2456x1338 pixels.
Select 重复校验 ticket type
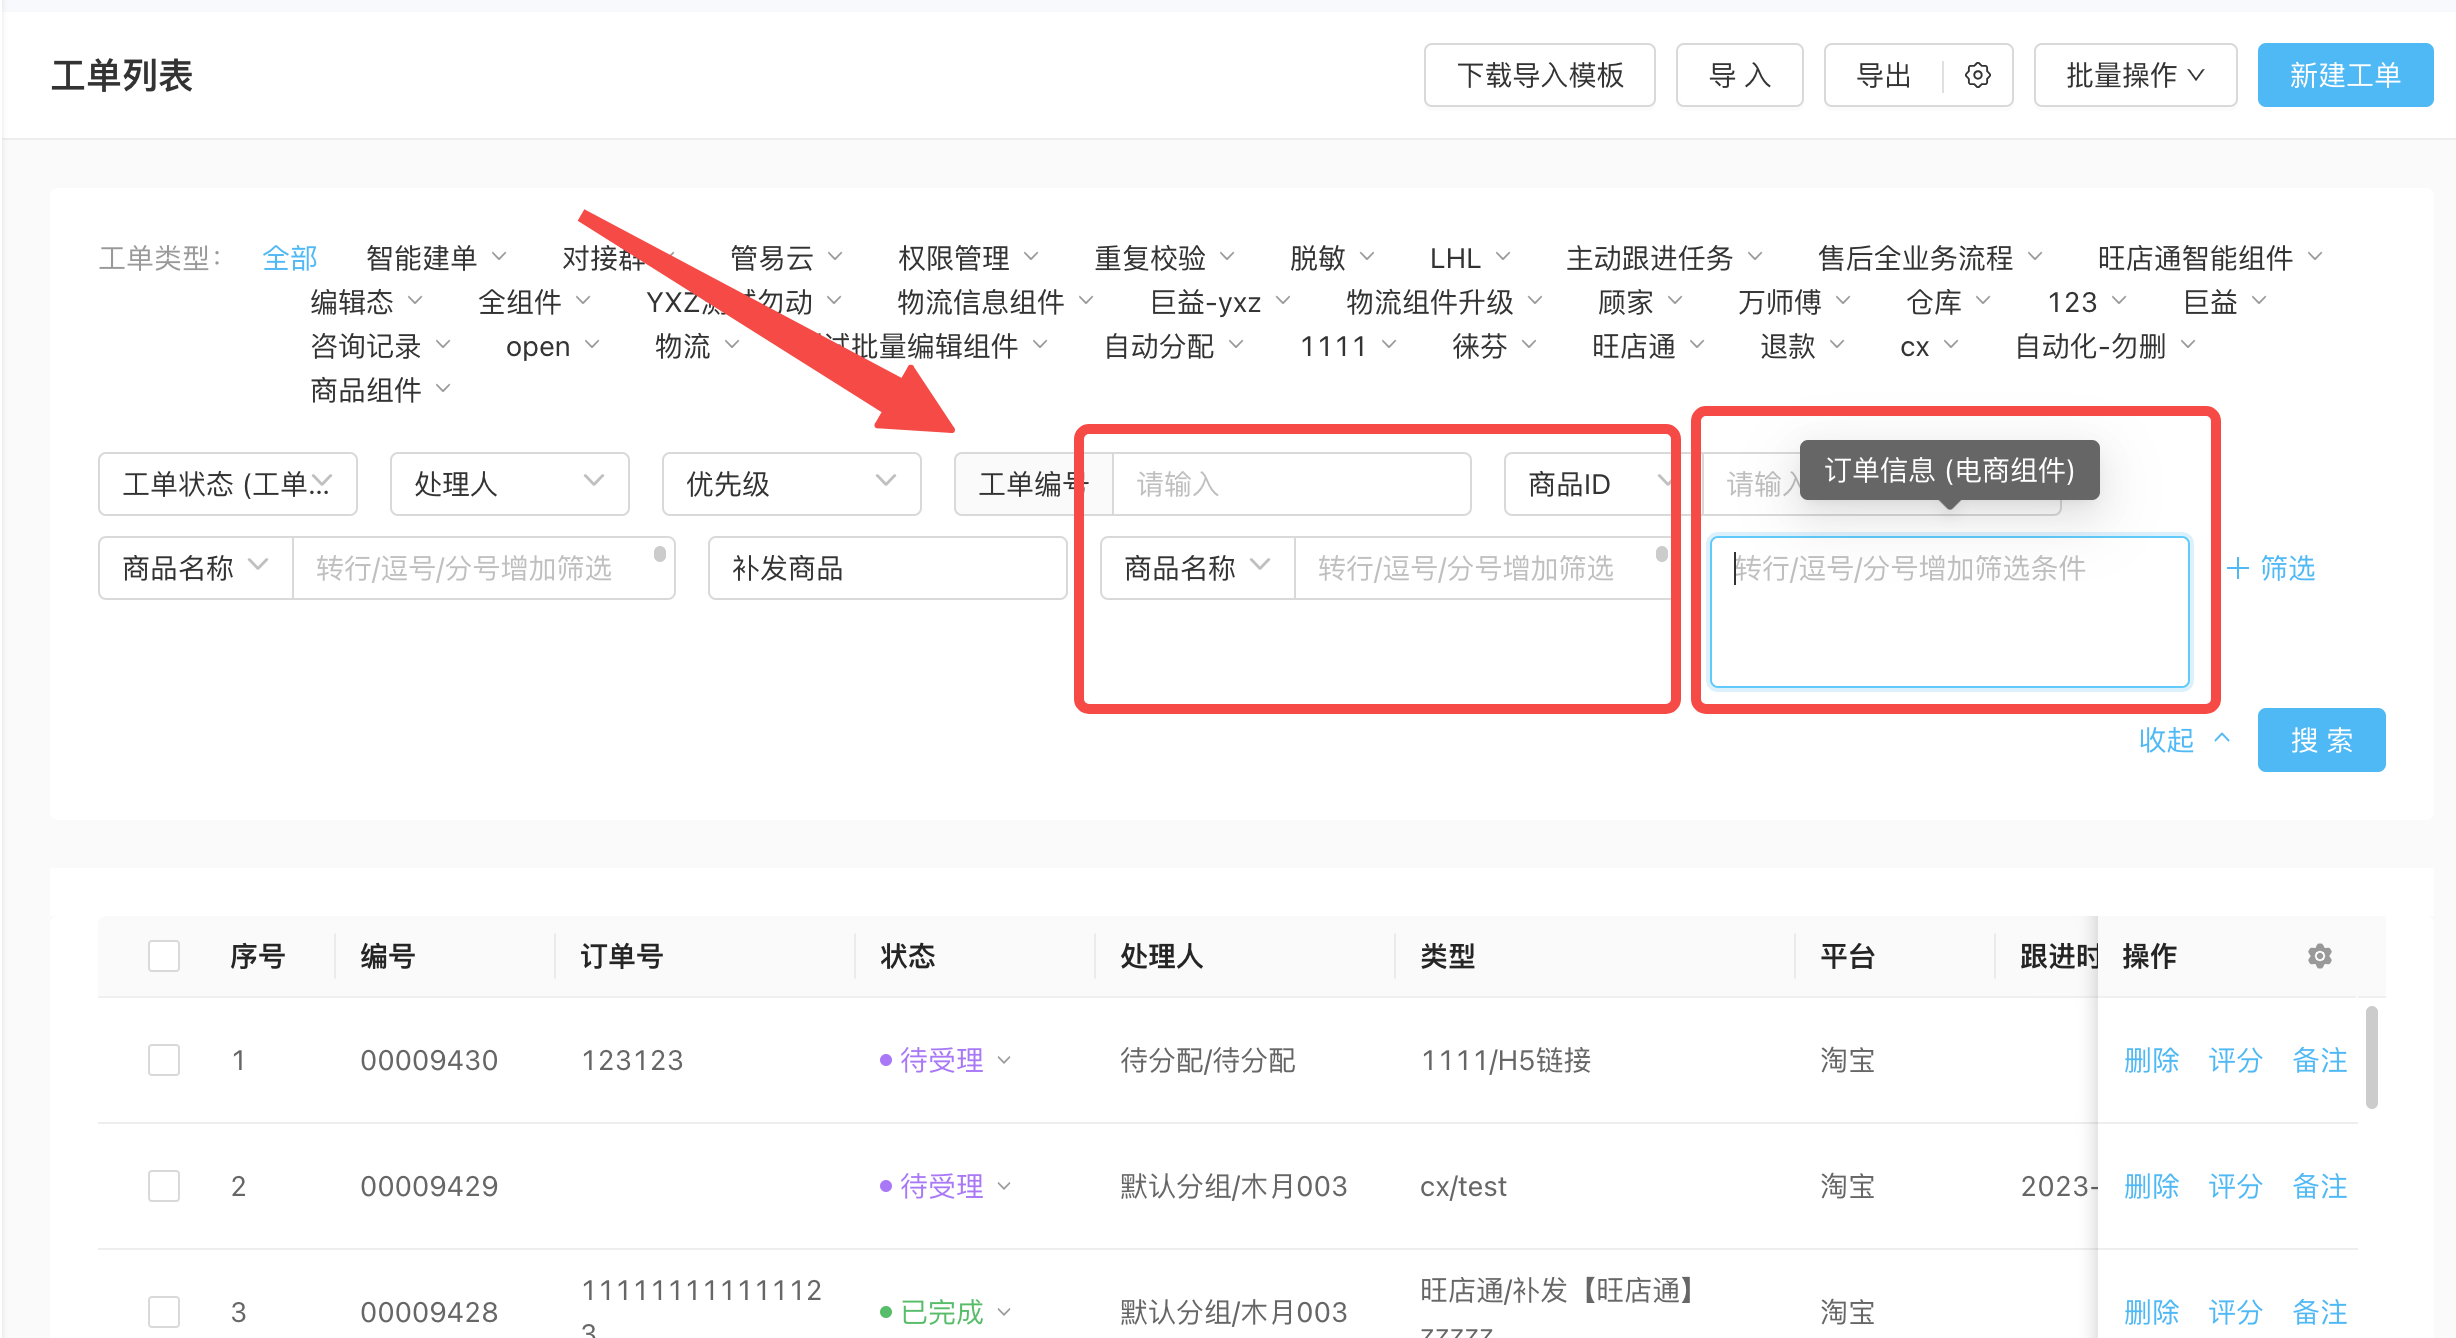[1164, 258]
